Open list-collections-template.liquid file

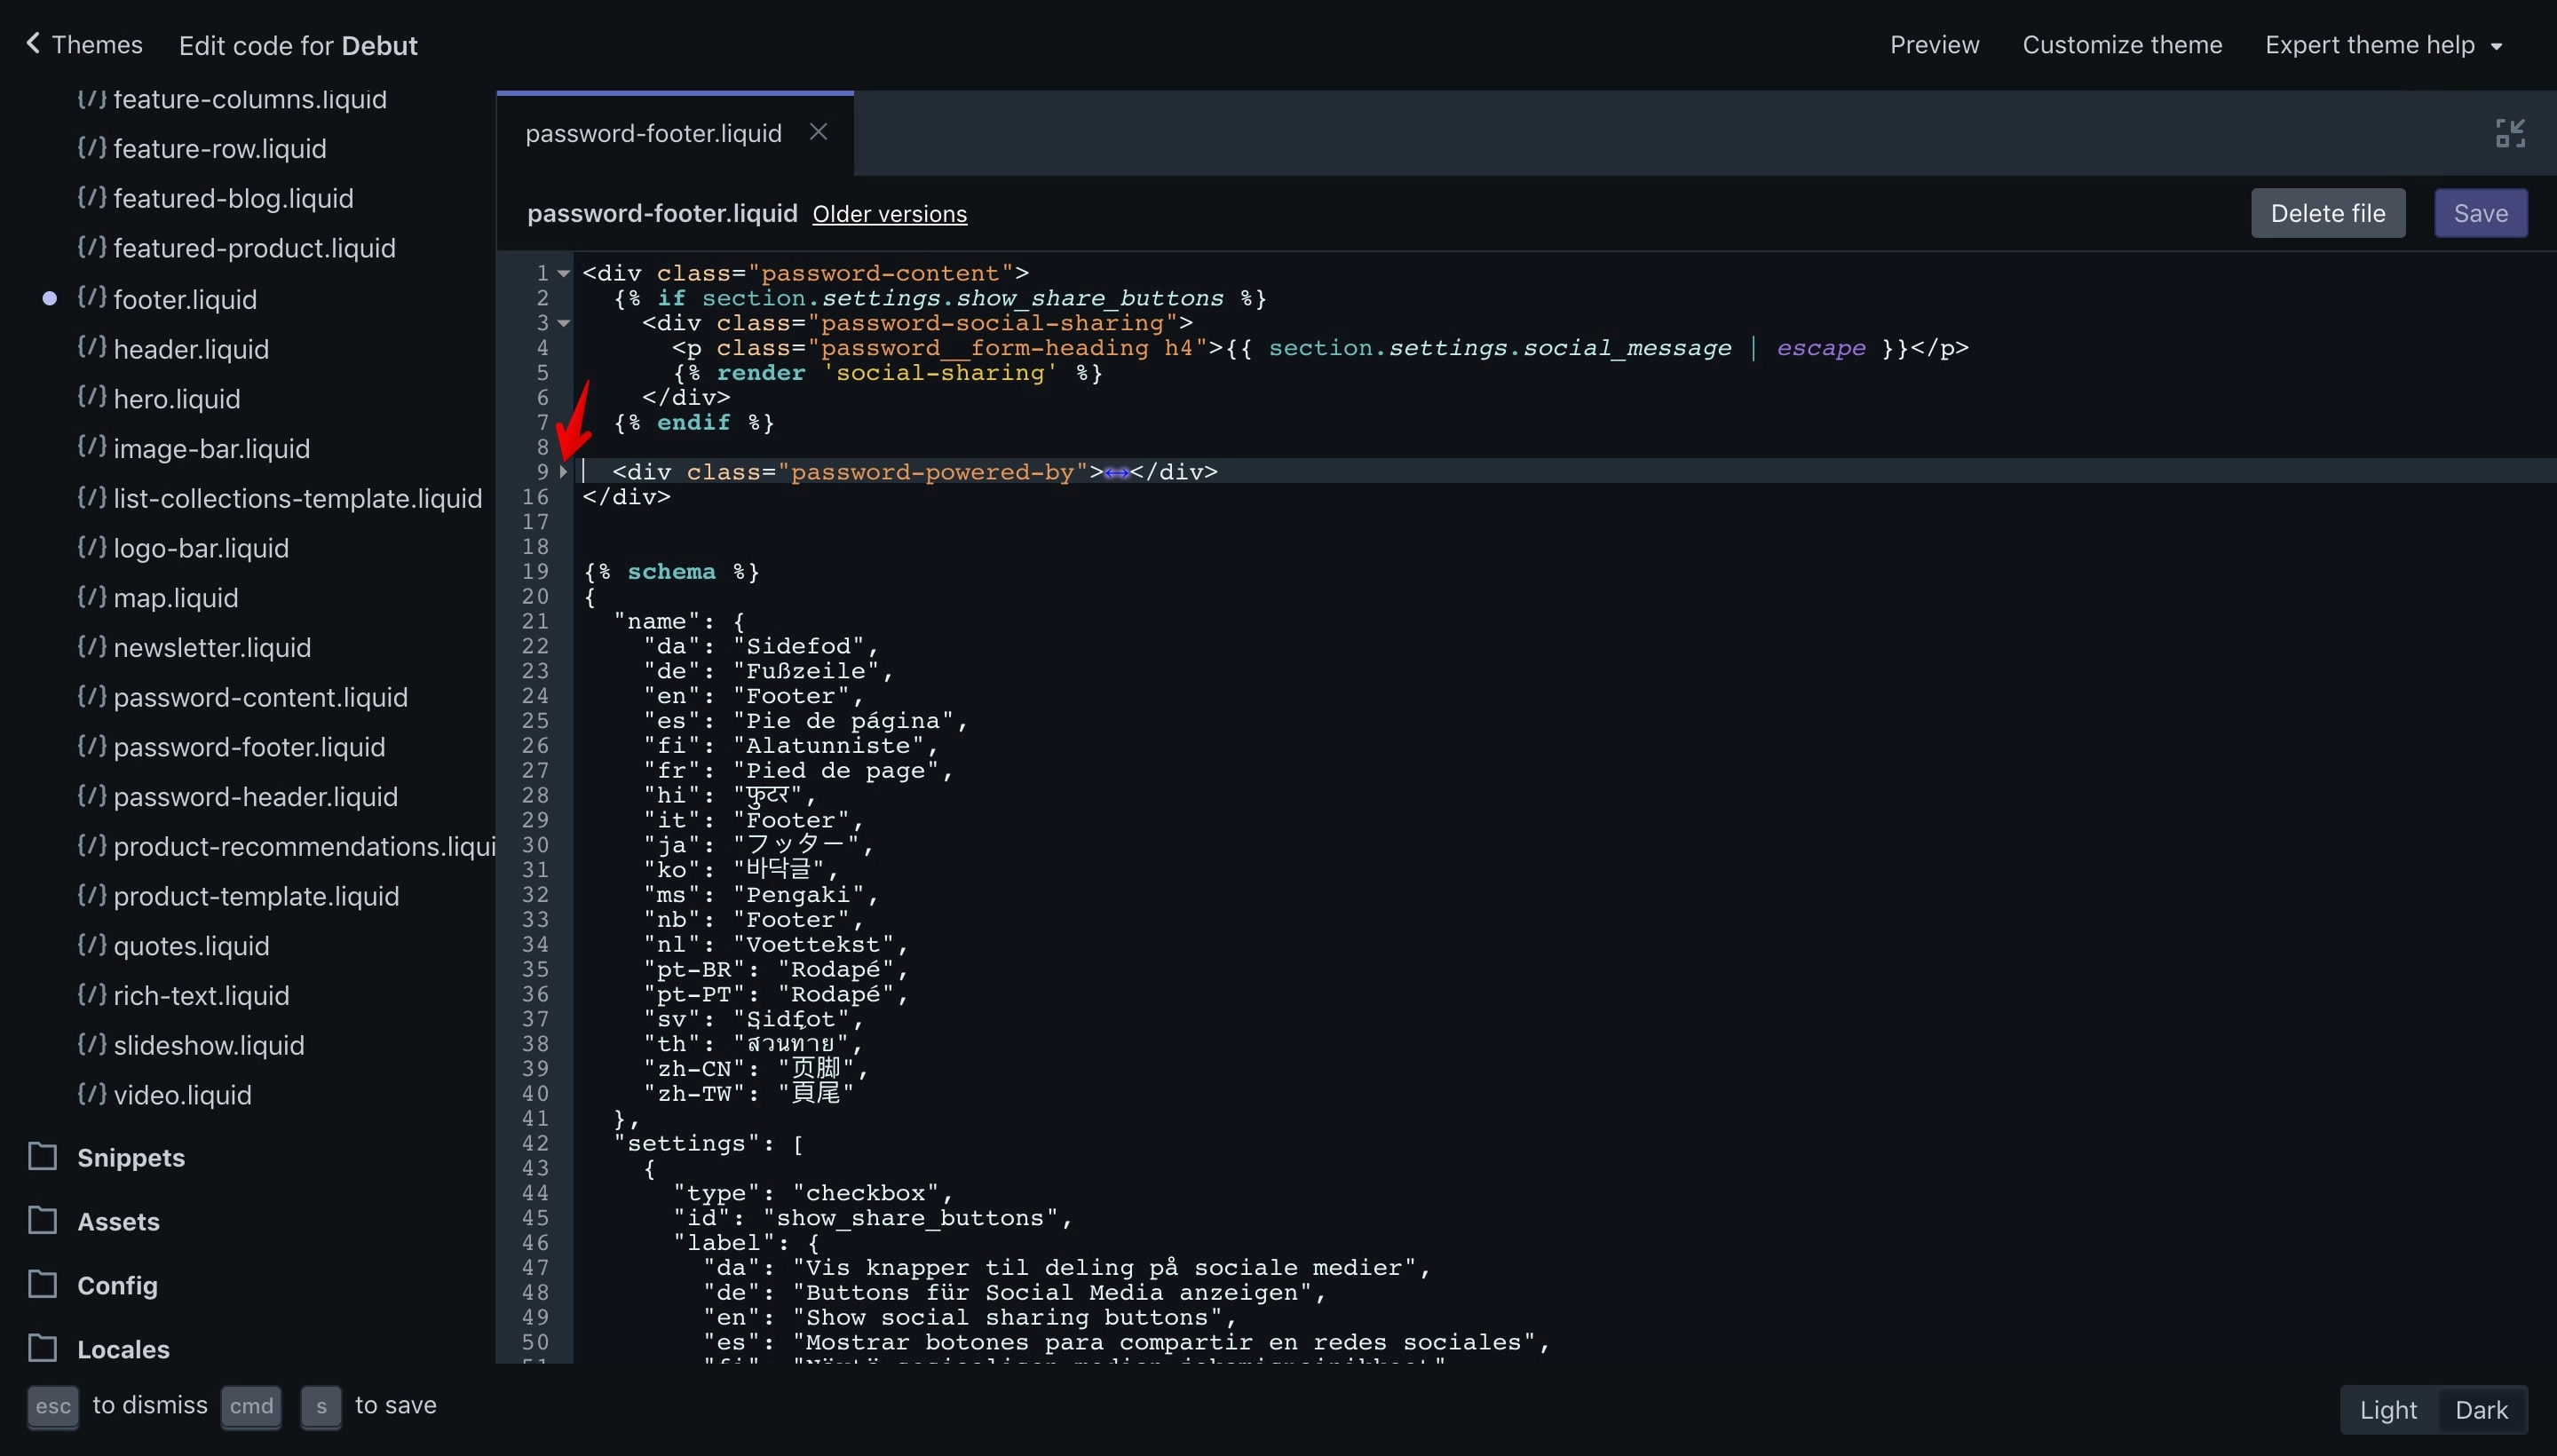(297, 499)
